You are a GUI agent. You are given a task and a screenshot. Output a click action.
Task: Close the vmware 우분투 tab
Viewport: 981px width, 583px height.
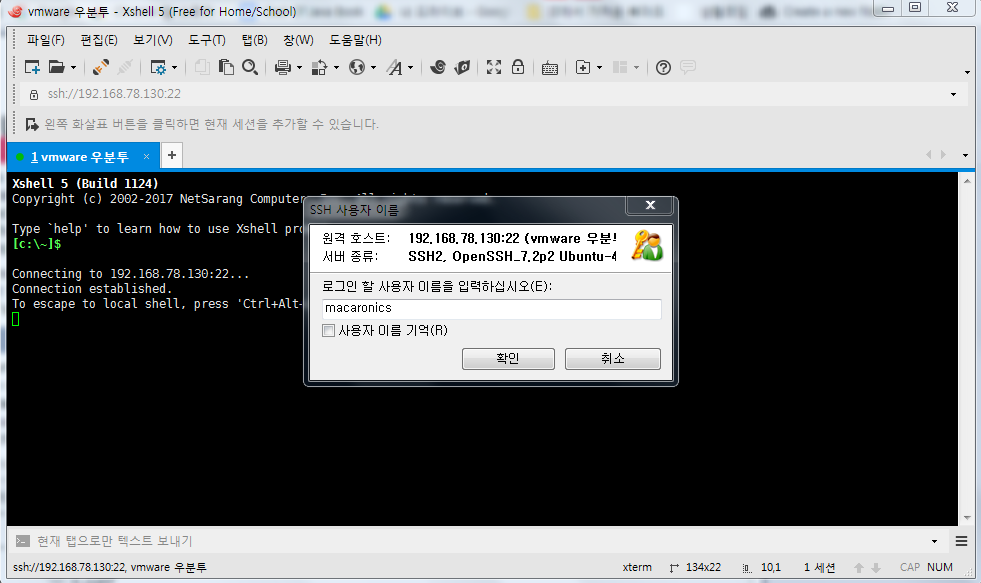[146, 156]
